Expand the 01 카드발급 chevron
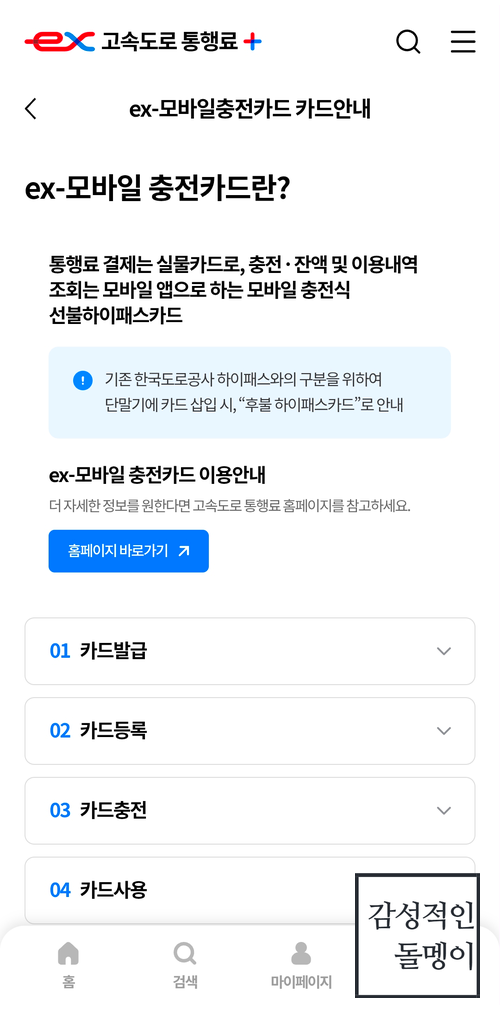 (443, 651)
